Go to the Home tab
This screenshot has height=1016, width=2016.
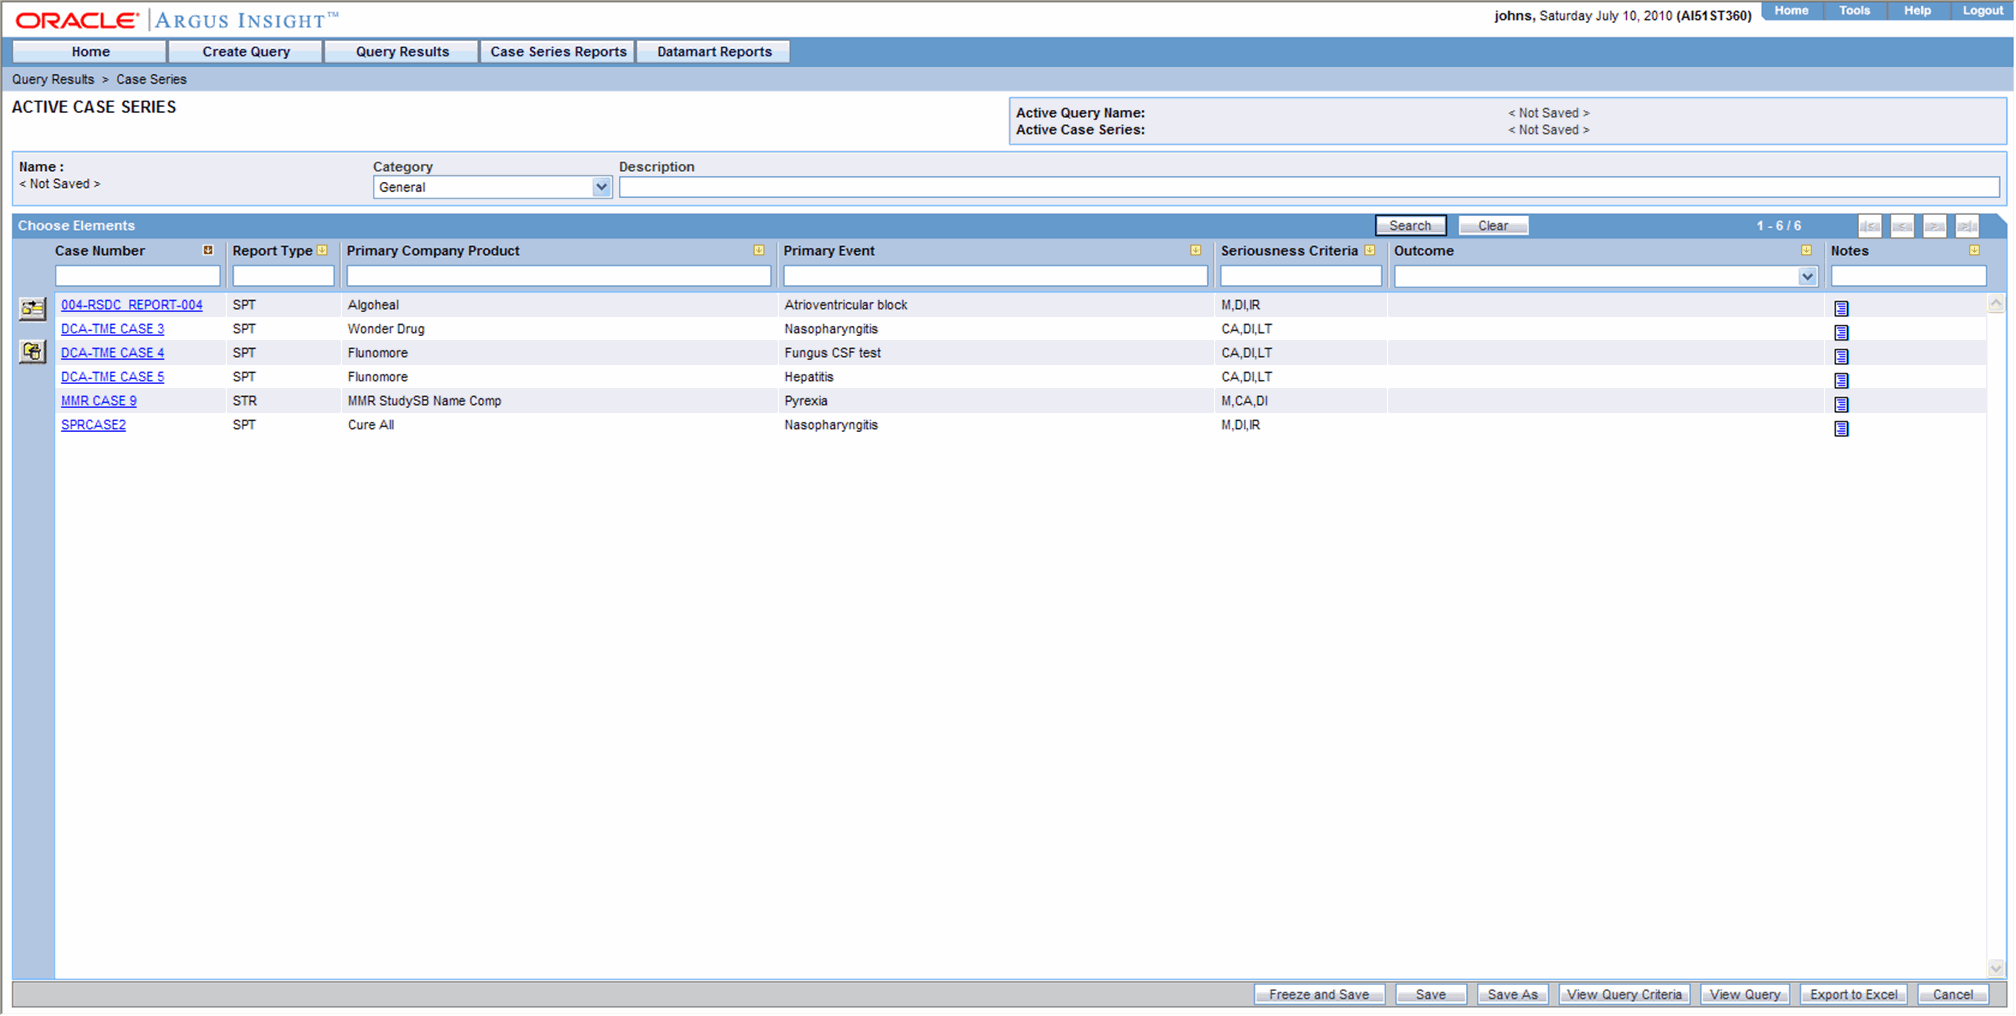(90, 52)
